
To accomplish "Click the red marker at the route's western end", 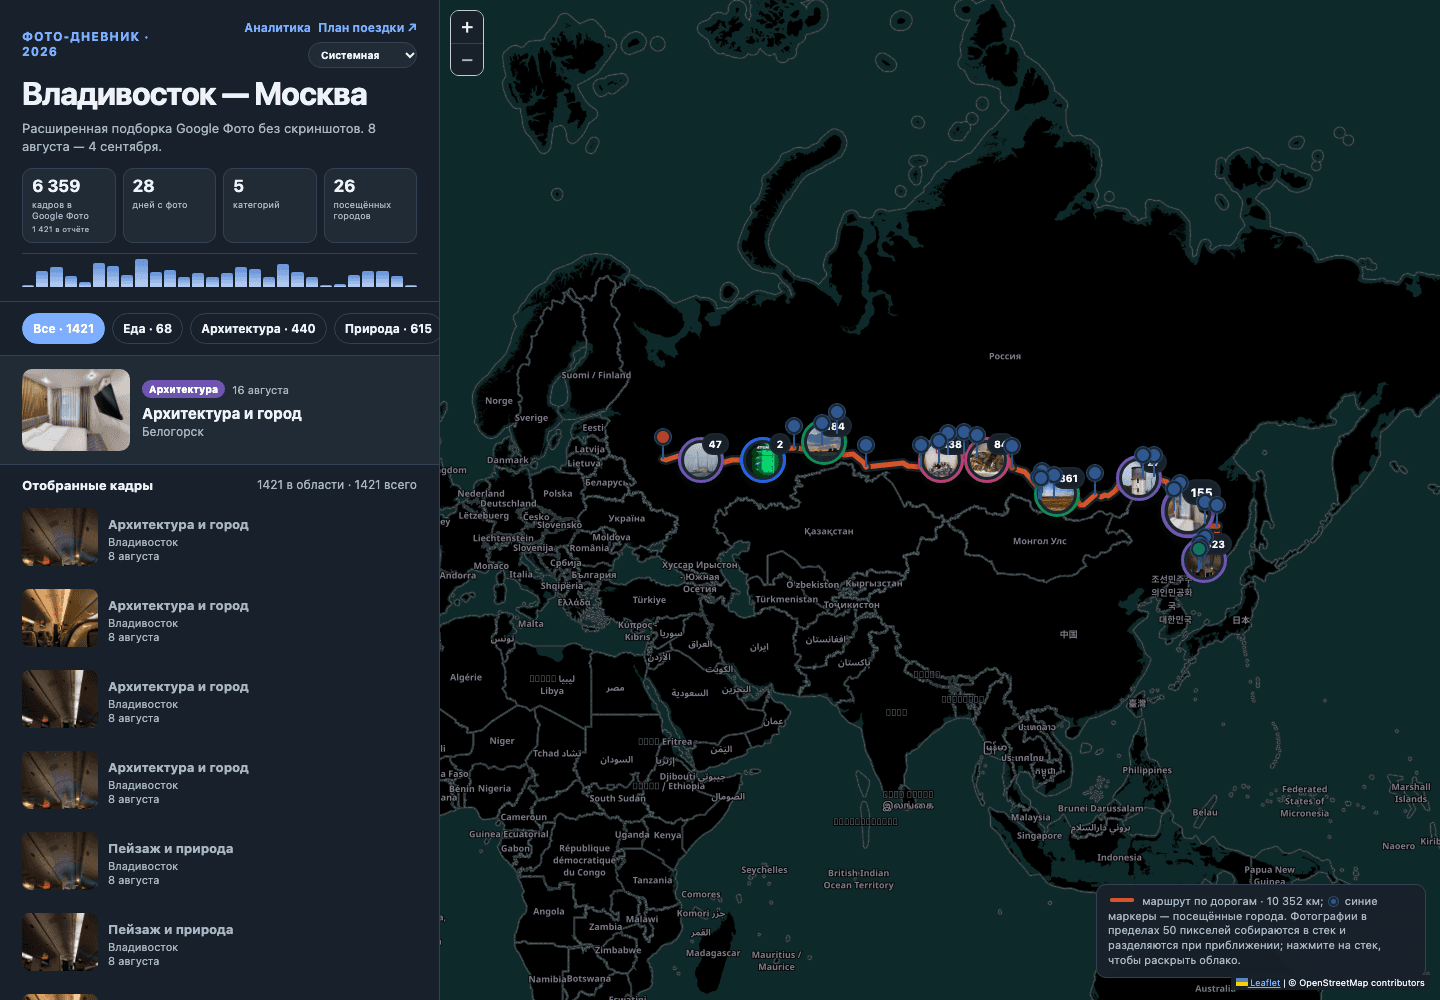I will pos(663,437).
